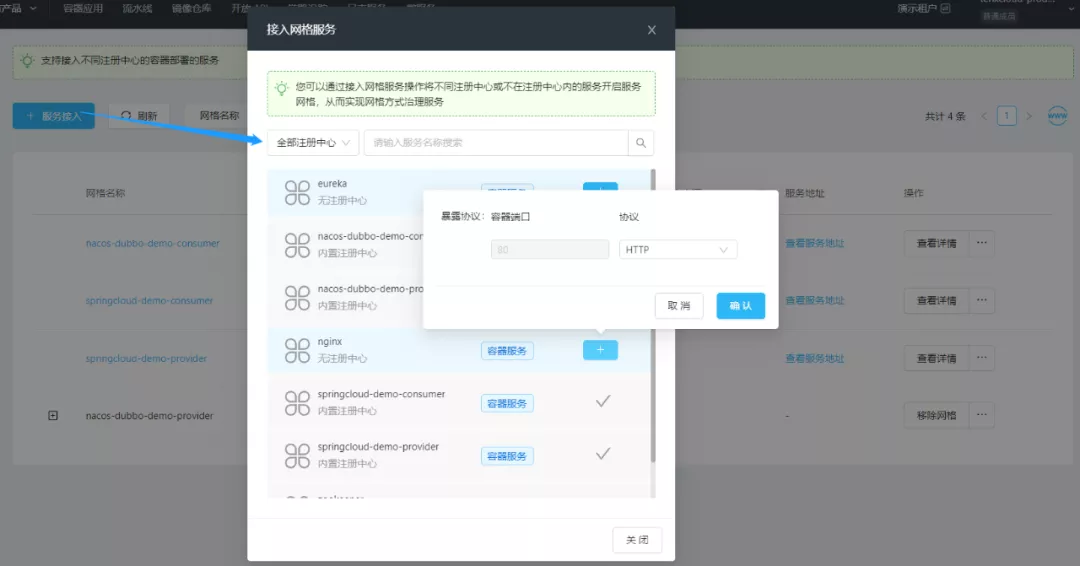Click the 网格名称 column header
This screenshot has height=566, width=1080.
point(105,193)
